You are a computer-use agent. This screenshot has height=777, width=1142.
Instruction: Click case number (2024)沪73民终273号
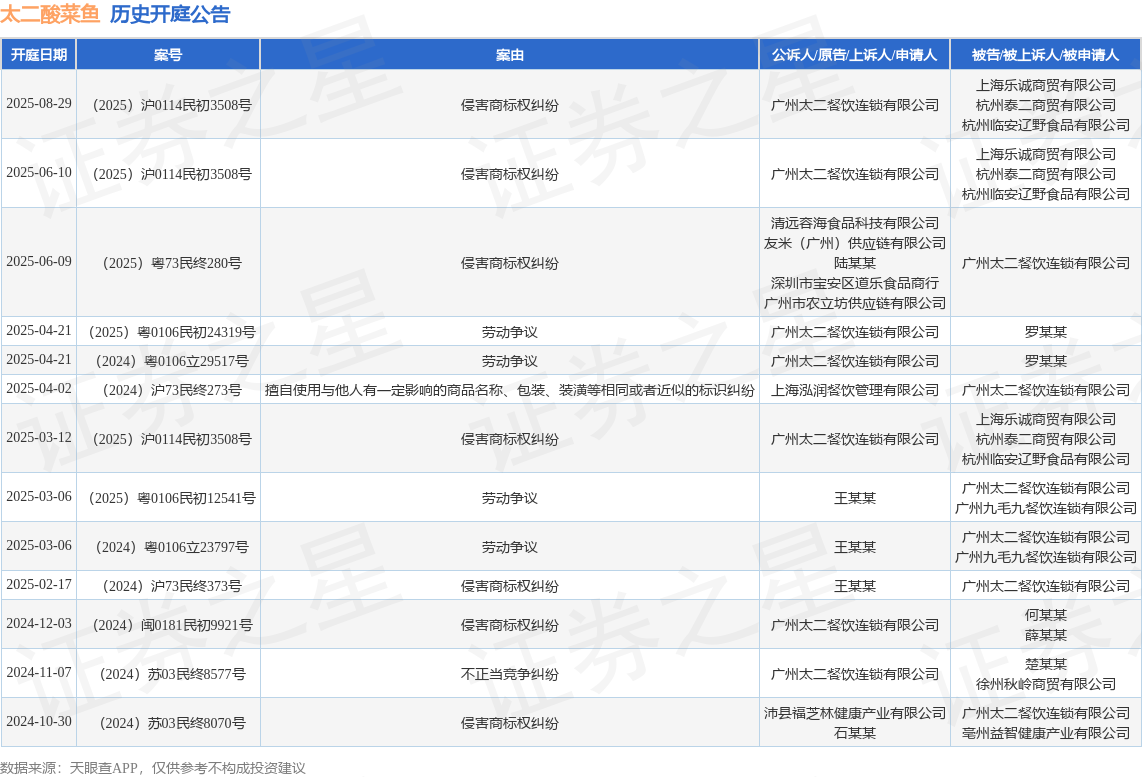click(x=172, y=390)
